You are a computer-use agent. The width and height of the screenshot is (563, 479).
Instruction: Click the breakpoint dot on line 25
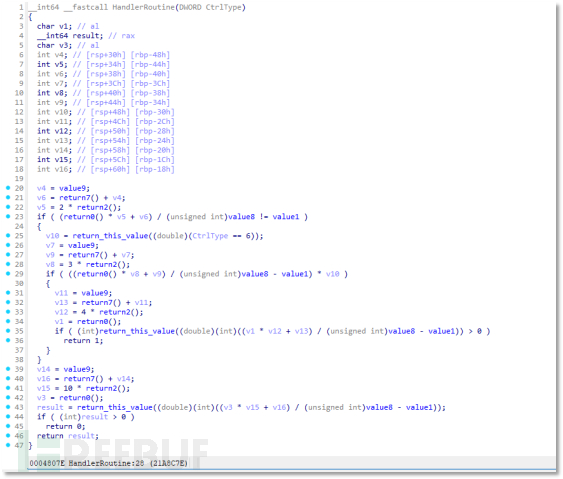pos(8,236)
